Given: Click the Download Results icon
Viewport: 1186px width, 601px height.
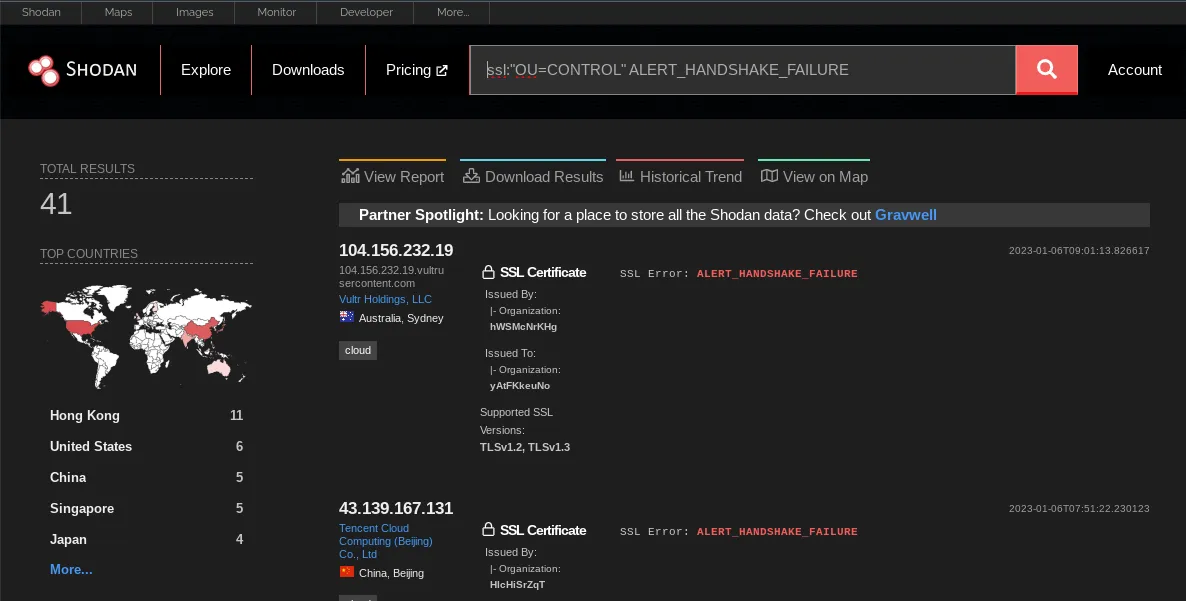Looking at the screenshot, I should click(x=469, y=174).
